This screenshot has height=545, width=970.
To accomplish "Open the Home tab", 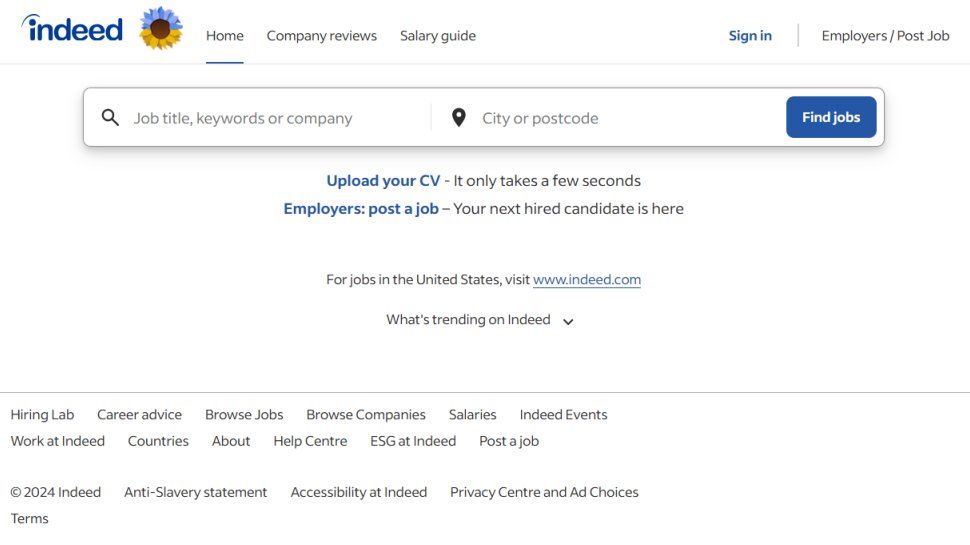I will (225, 36).
